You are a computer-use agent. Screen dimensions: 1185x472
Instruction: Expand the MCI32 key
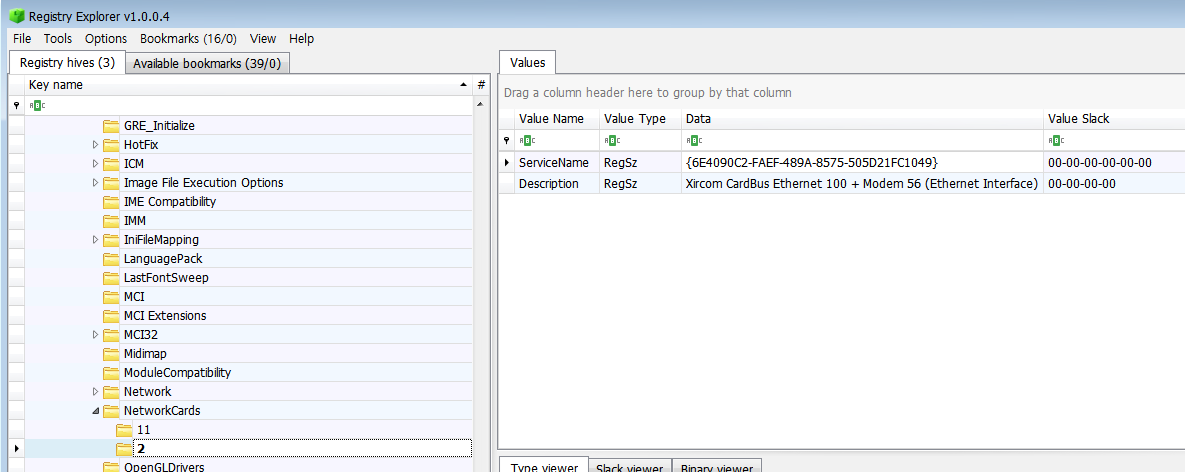click(95, 334)
